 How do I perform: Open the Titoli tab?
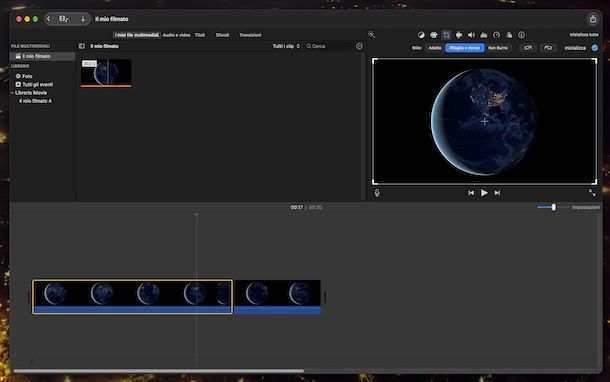[200, 35]
